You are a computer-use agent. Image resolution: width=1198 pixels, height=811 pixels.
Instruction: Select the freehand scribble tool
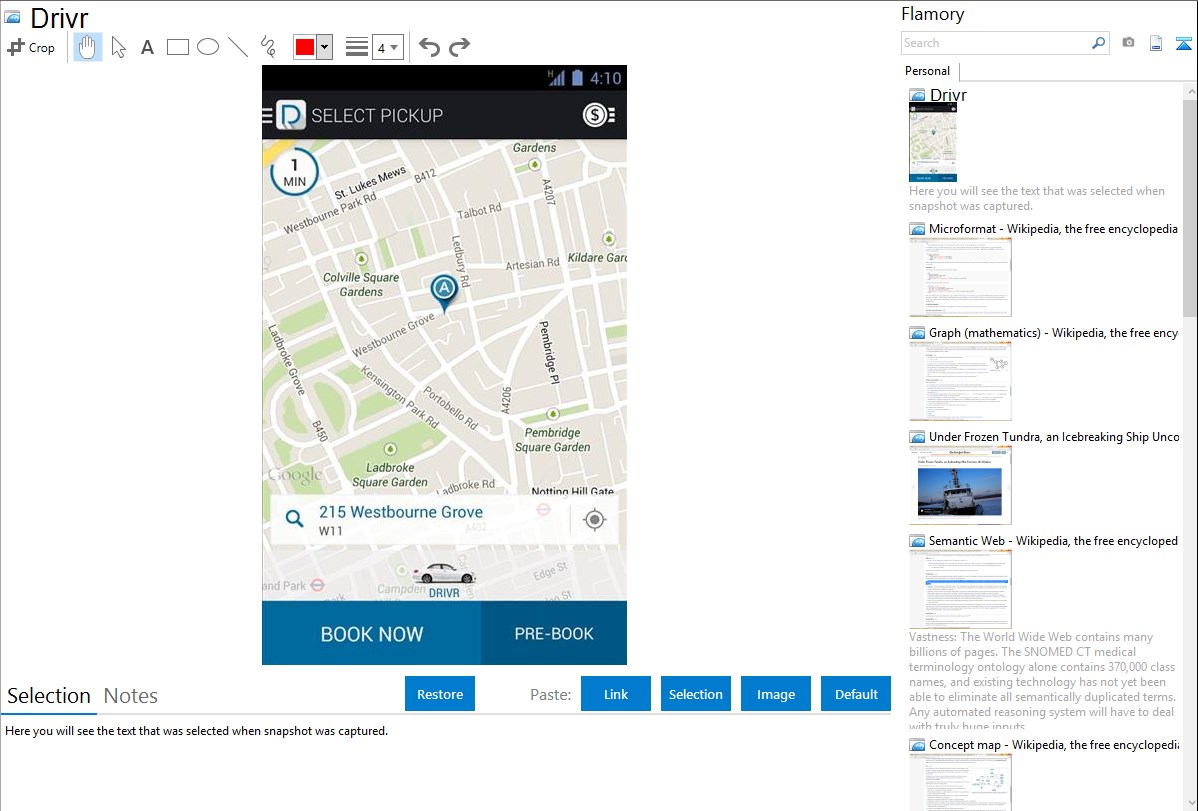[x=268, y=47]
